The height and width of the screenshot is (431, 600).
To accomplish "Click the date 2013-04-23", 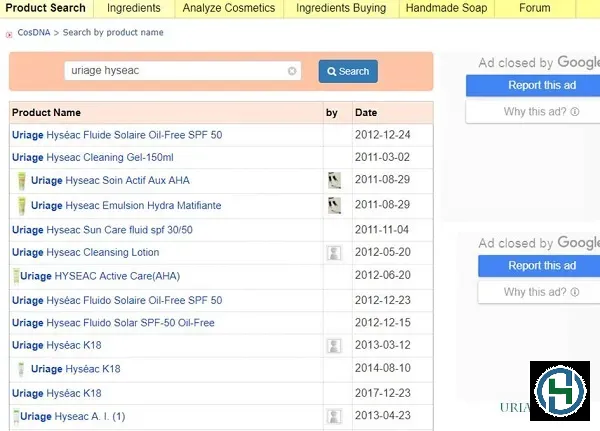I will tap(383, 416).
